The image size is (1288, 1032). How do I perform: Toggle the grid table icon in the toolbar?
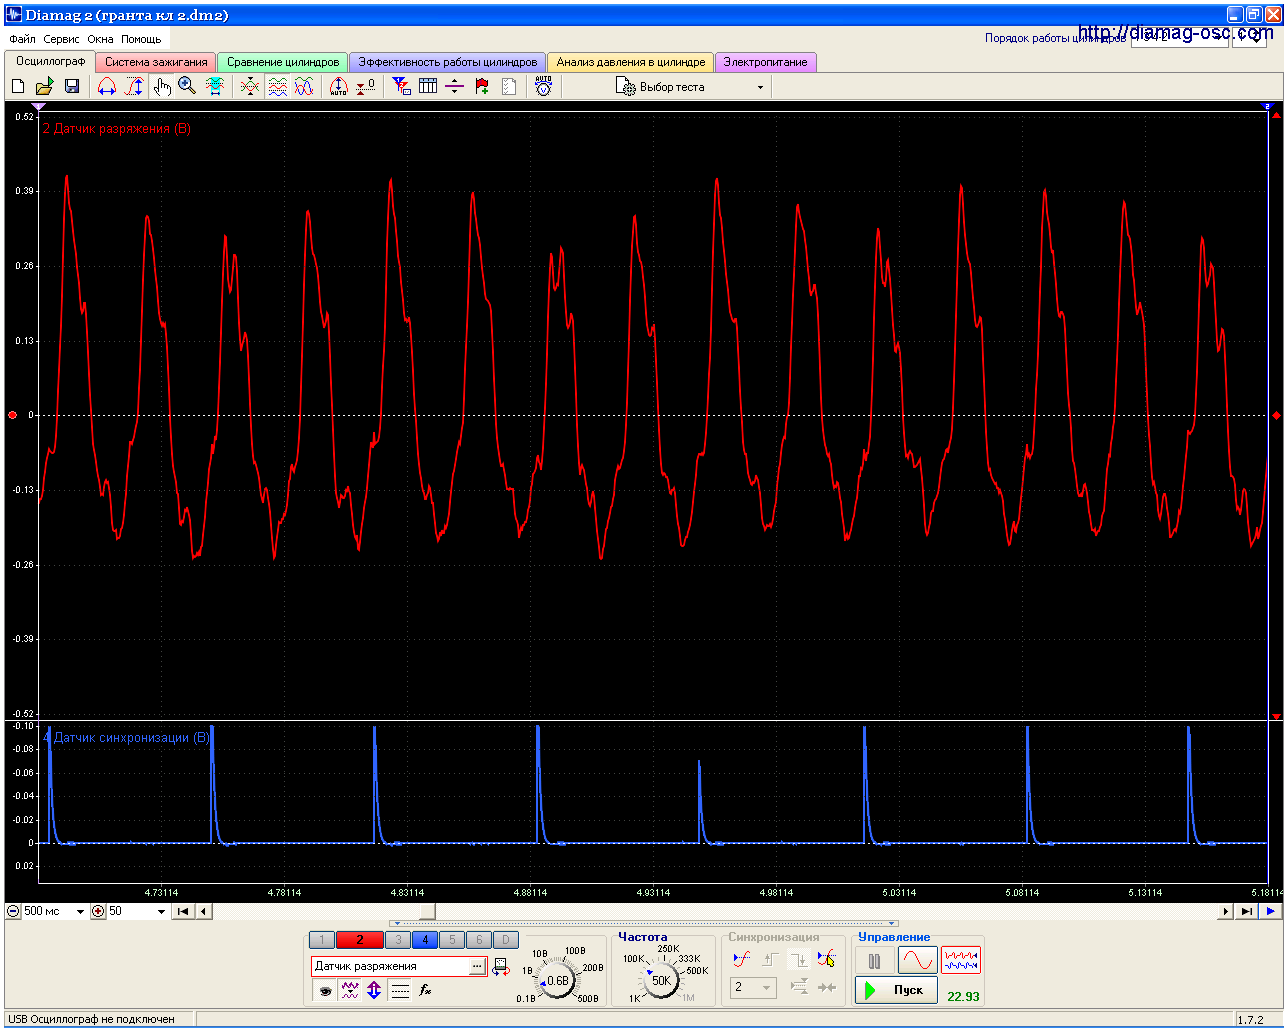428,87
